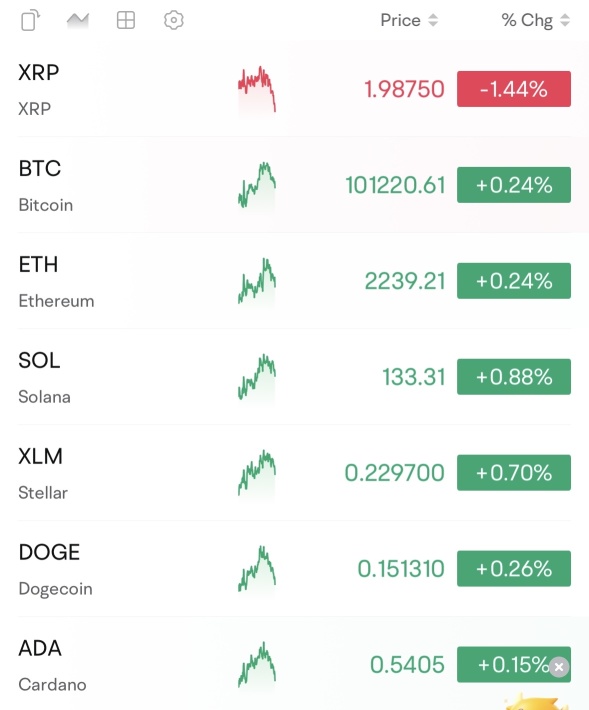Open the grid layout view icon
The width and height of the screenshot is (589, 710).
click(x=126, y=20)
